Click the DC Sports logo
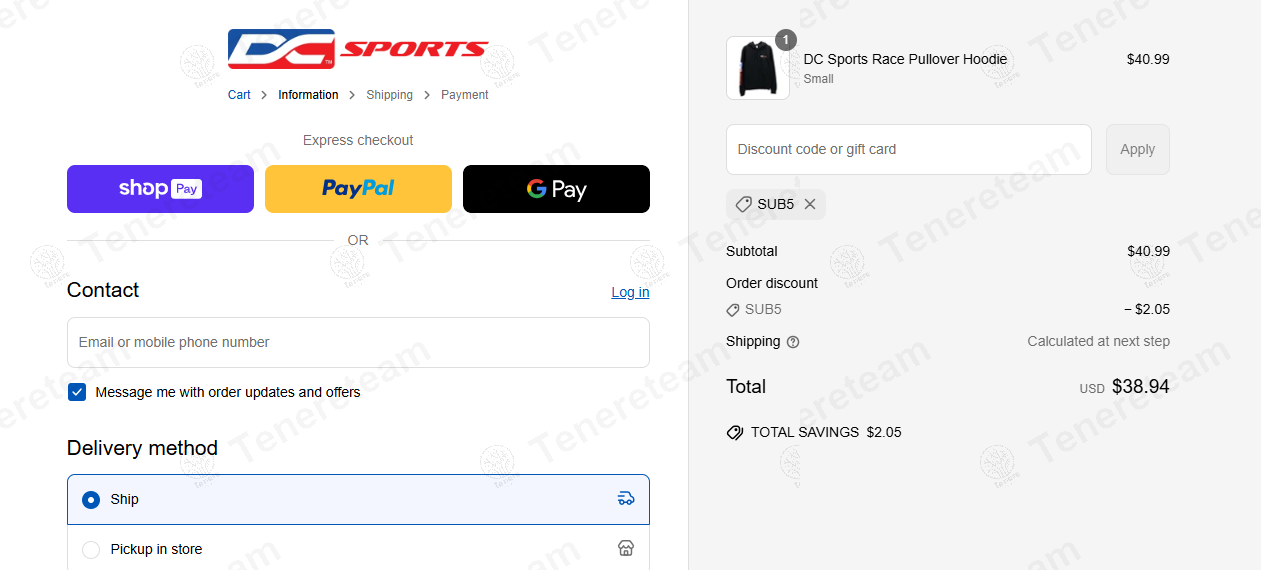This screenshot has width=1261, height=570. point(358,49)
